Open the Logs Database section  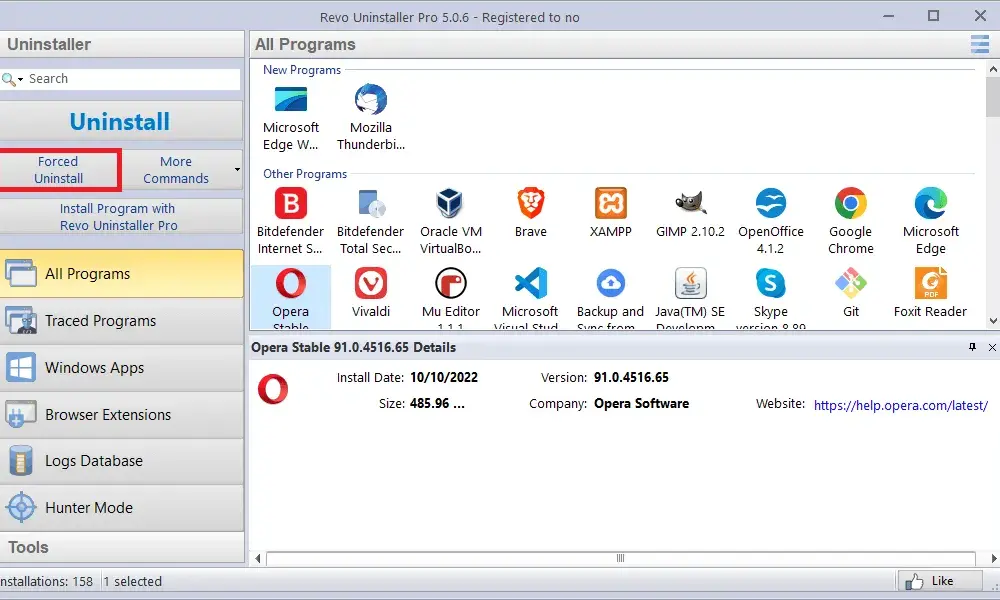click(x=121, y=461)
